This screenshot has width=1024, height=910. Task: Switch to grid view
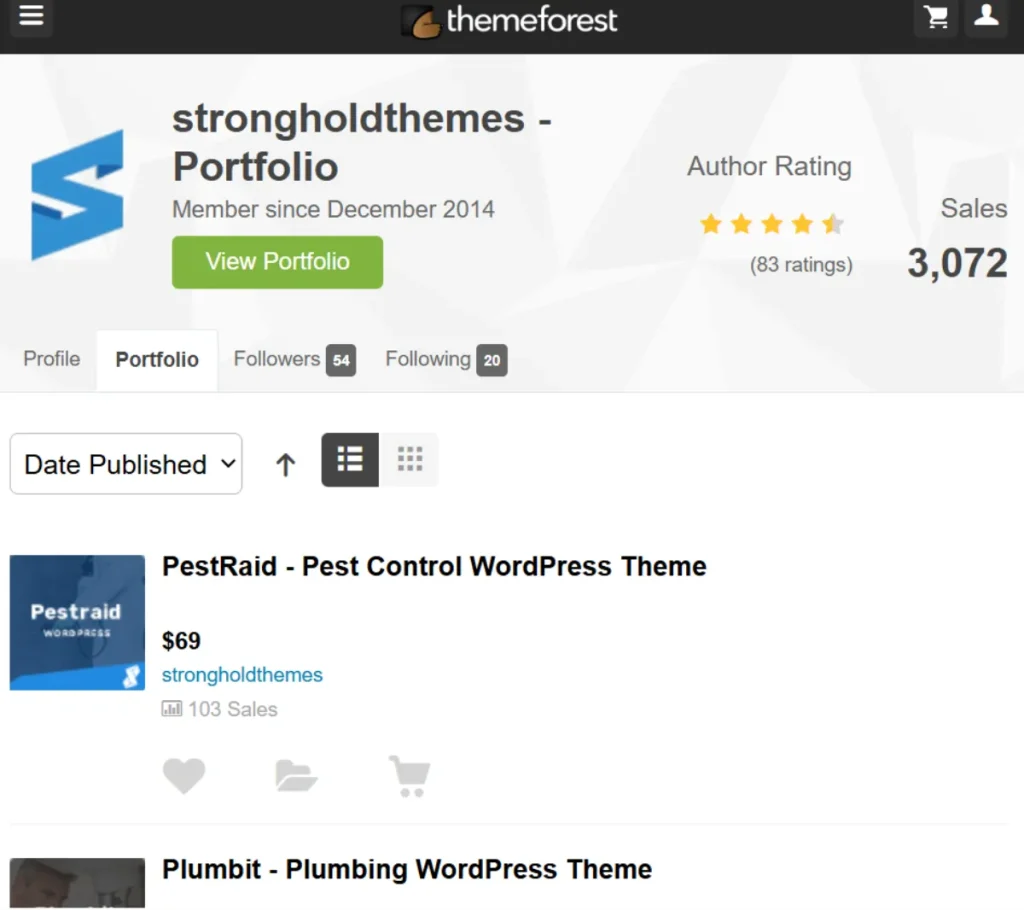coord(409,459)
